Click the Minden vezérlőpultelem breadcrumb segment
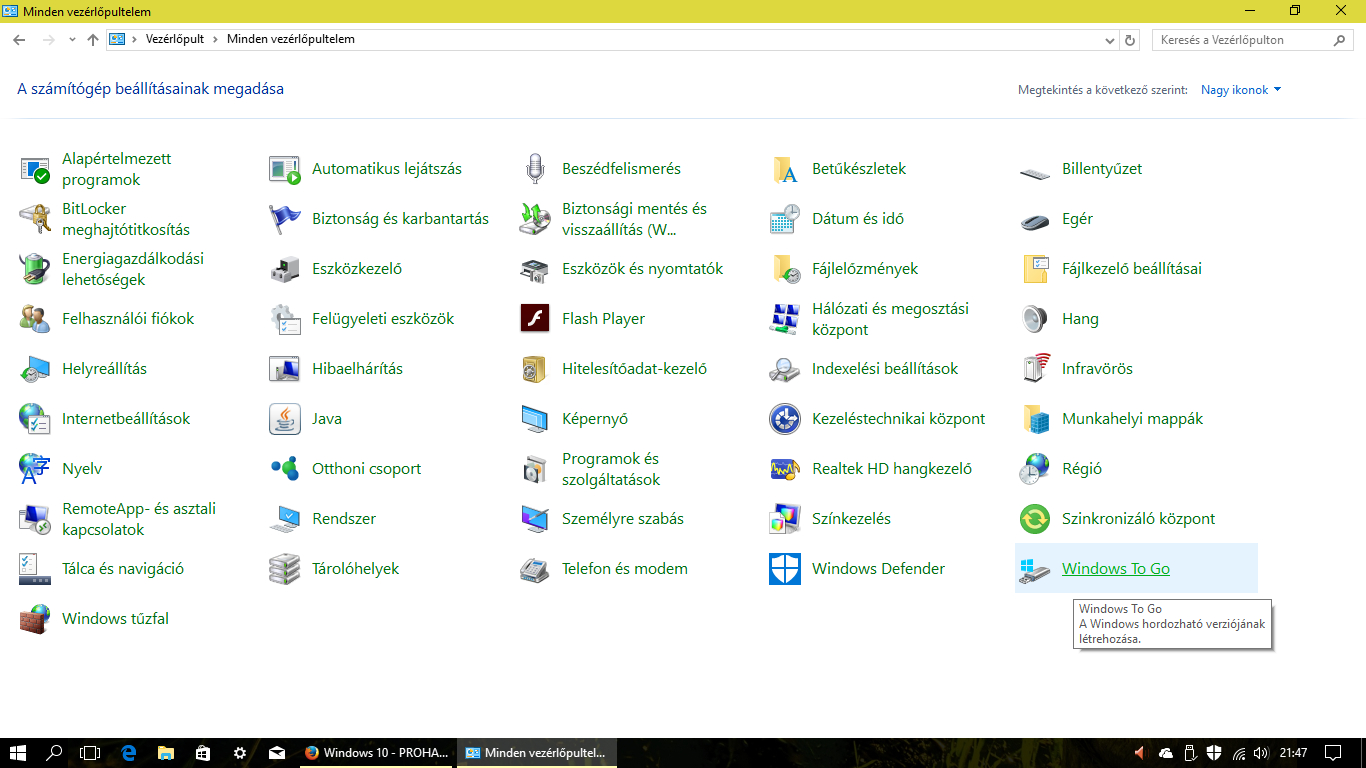Screen dimensions: 1366x768 (291, 39)
